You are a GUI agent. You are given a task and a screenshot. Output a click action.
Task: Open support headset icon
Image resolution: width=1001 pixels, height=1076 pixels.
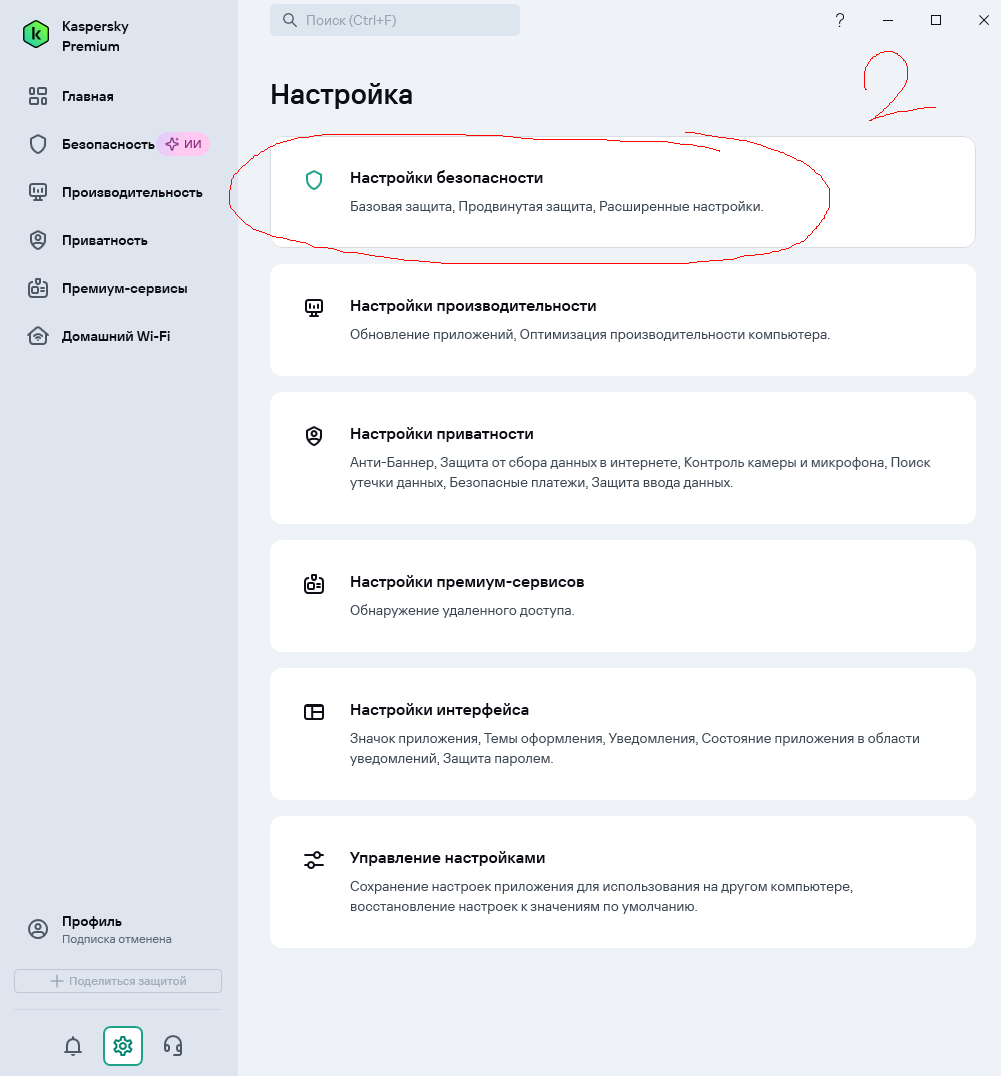(173, 1046)
